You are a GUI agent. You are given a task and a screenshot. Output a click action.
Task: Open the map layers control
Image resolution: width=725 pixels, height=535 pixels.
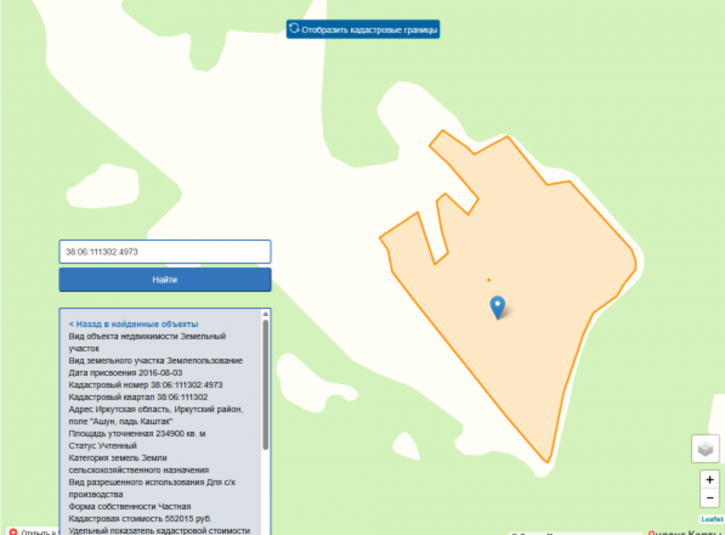[705, 449]
